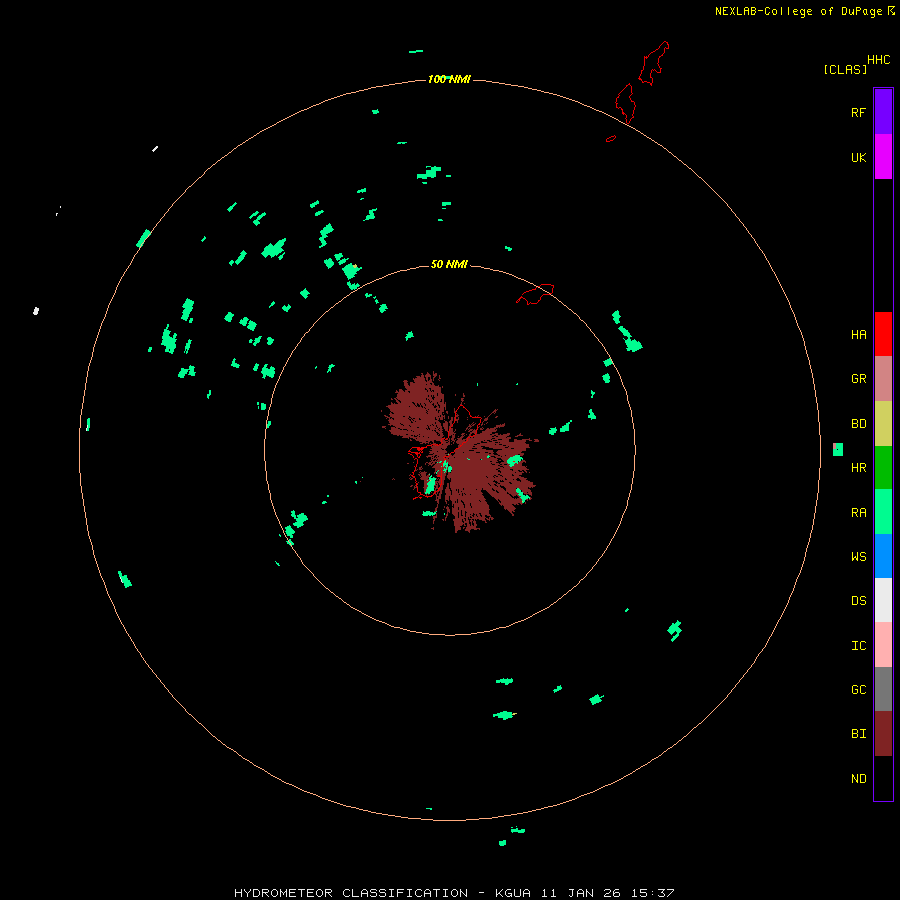Click the ND legend label
The height and width of the screenshot is (900, 900).
(858, 779)
